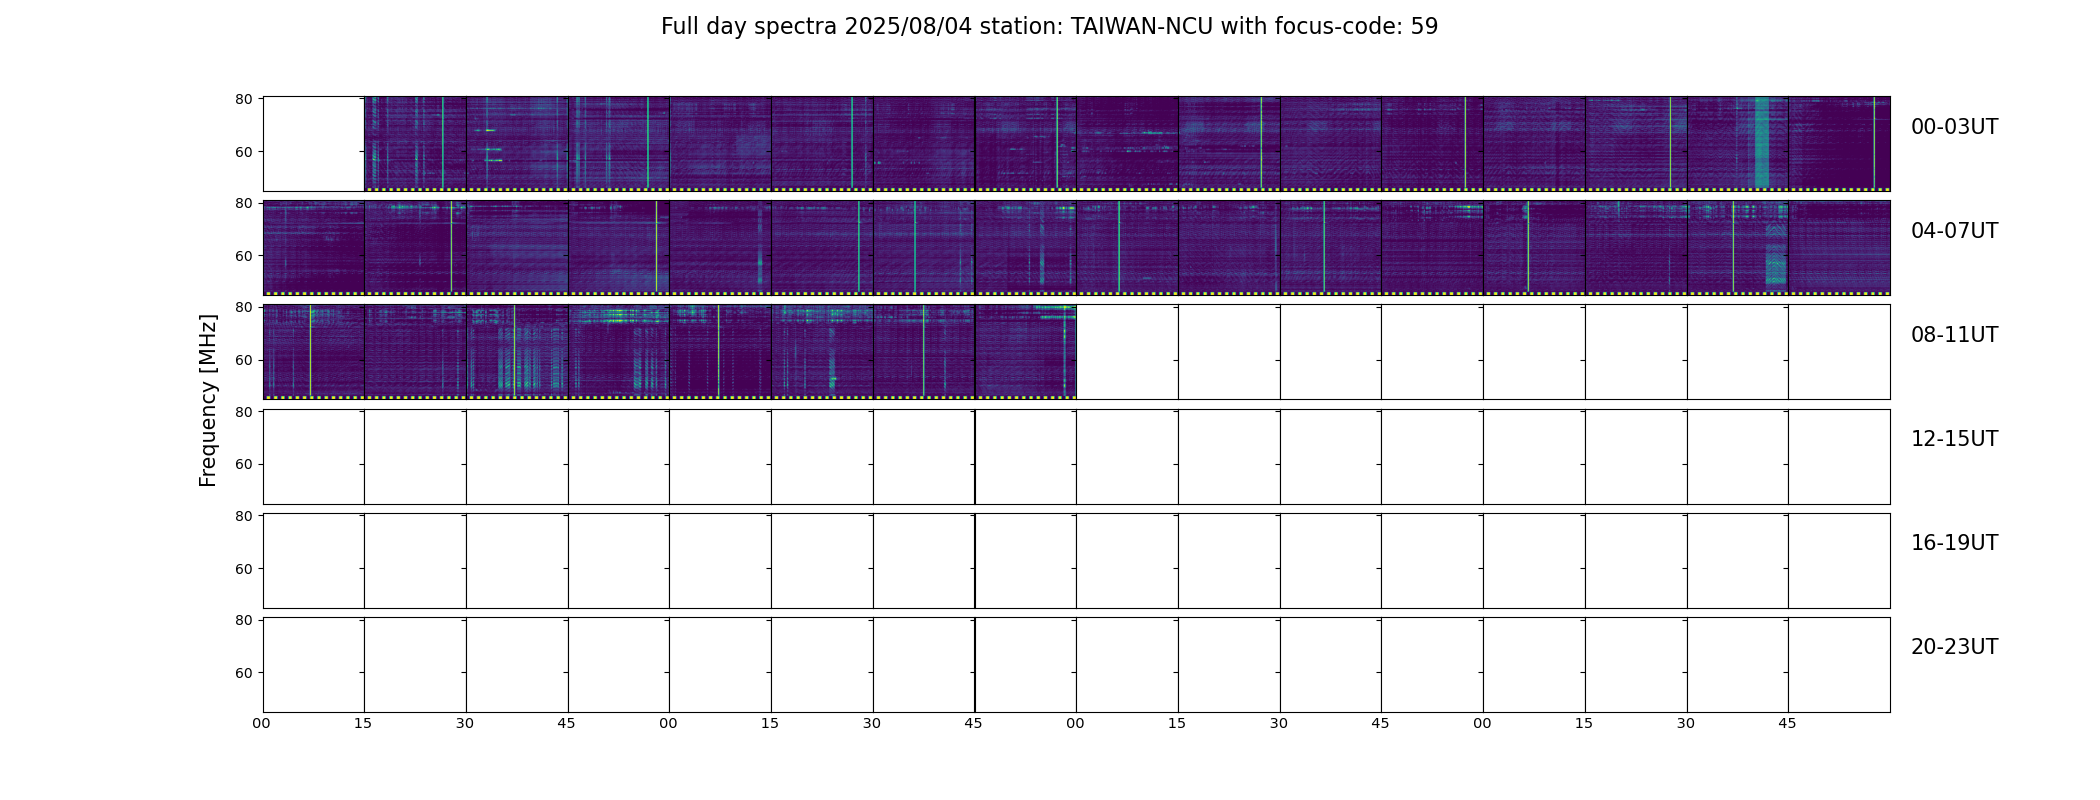This screenshot has width=2100, height=800.
Task: Click the plot title mentioning TAIWAN-NCU station
Action: (x=1049, y=27)
